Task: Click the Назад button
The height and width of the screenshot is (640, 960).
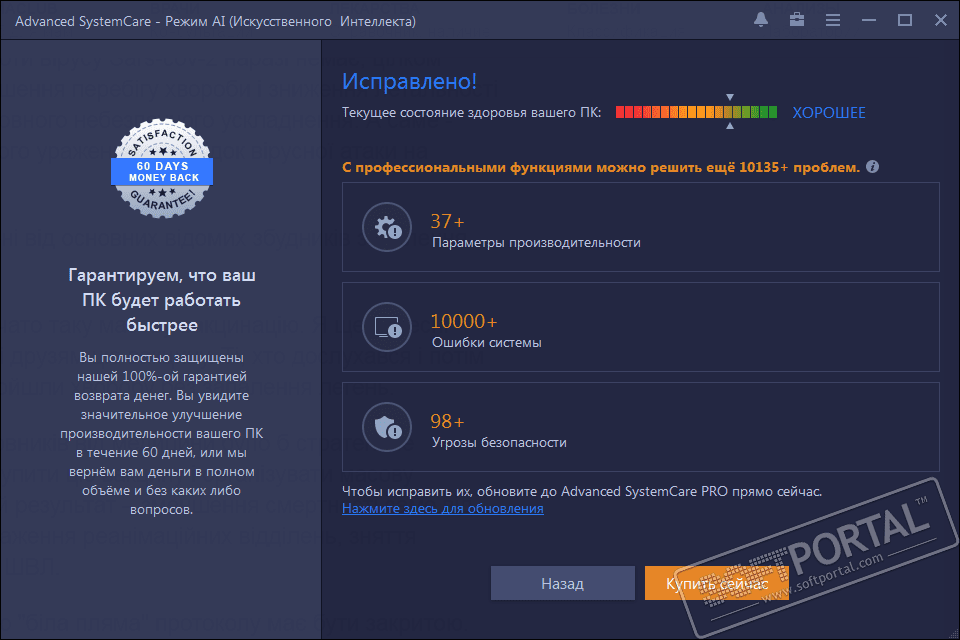Action: click(x=563, y=583)
